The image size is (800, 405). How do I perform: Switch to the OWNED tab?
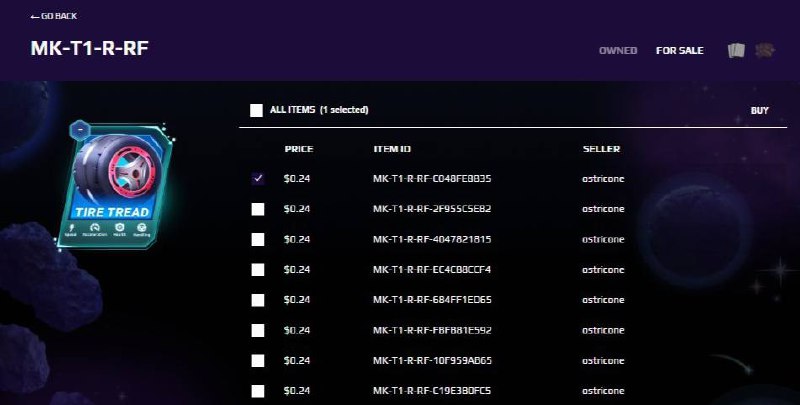(x=618, y=50)
